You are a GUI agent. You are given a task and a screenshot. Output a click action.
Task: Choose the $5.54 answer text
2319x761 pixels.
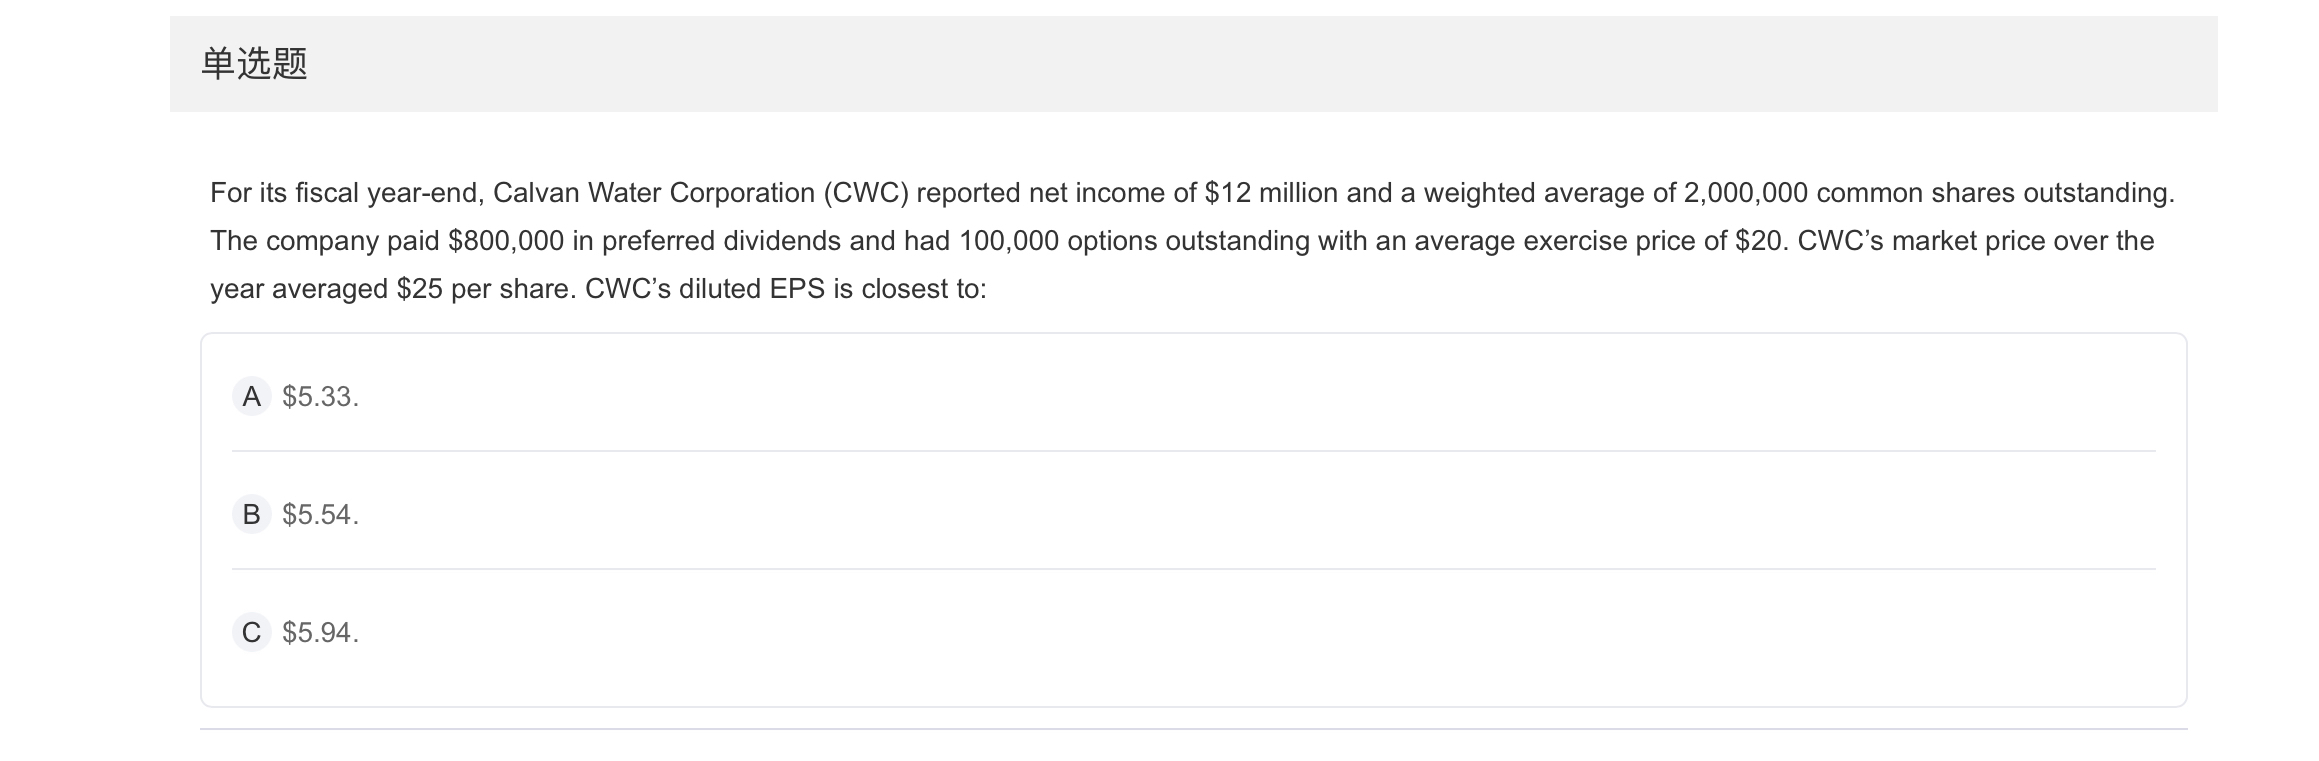320,515
